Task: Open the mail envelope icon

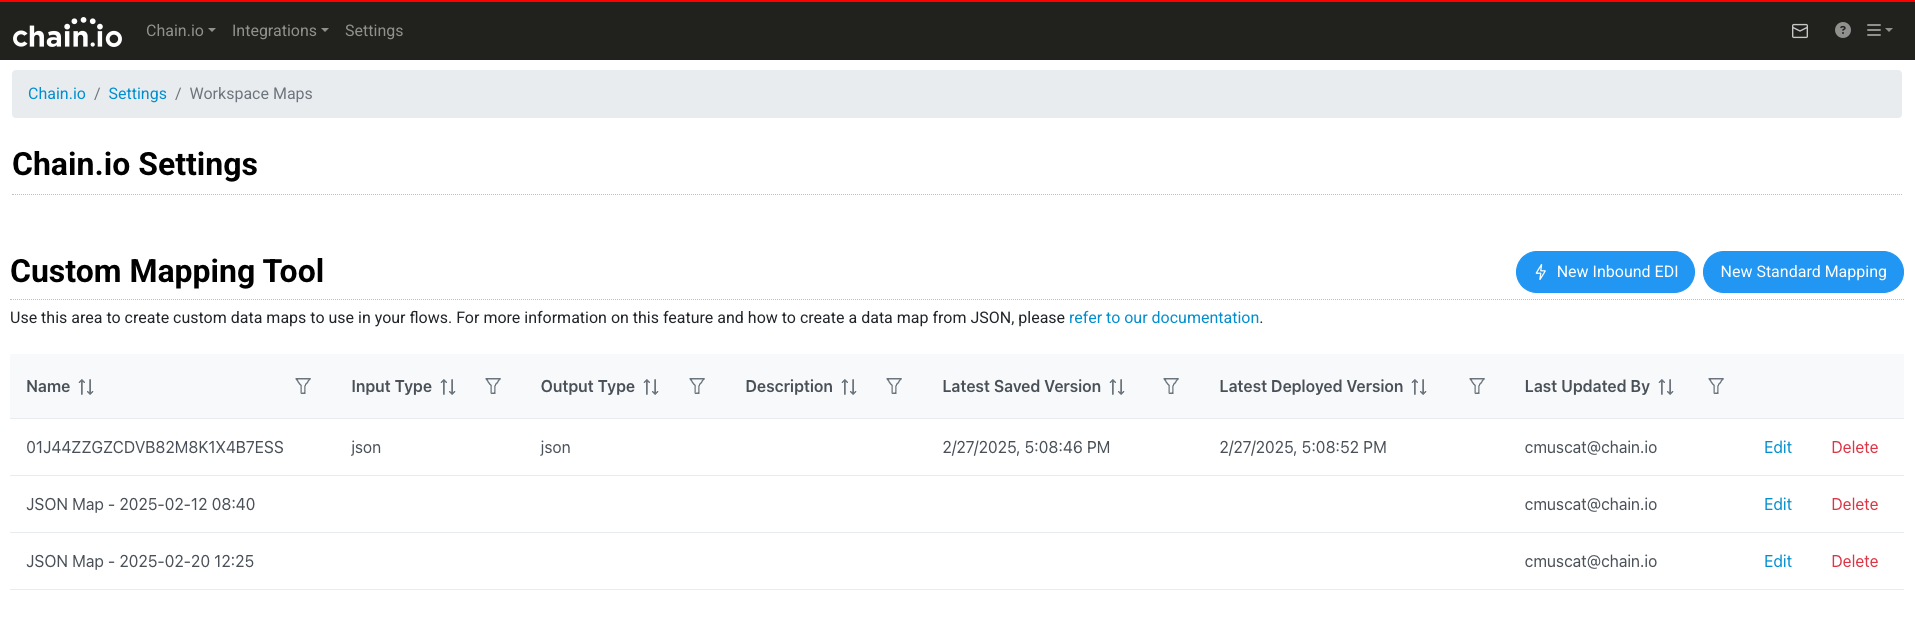Action: (x=1800, y=31)
